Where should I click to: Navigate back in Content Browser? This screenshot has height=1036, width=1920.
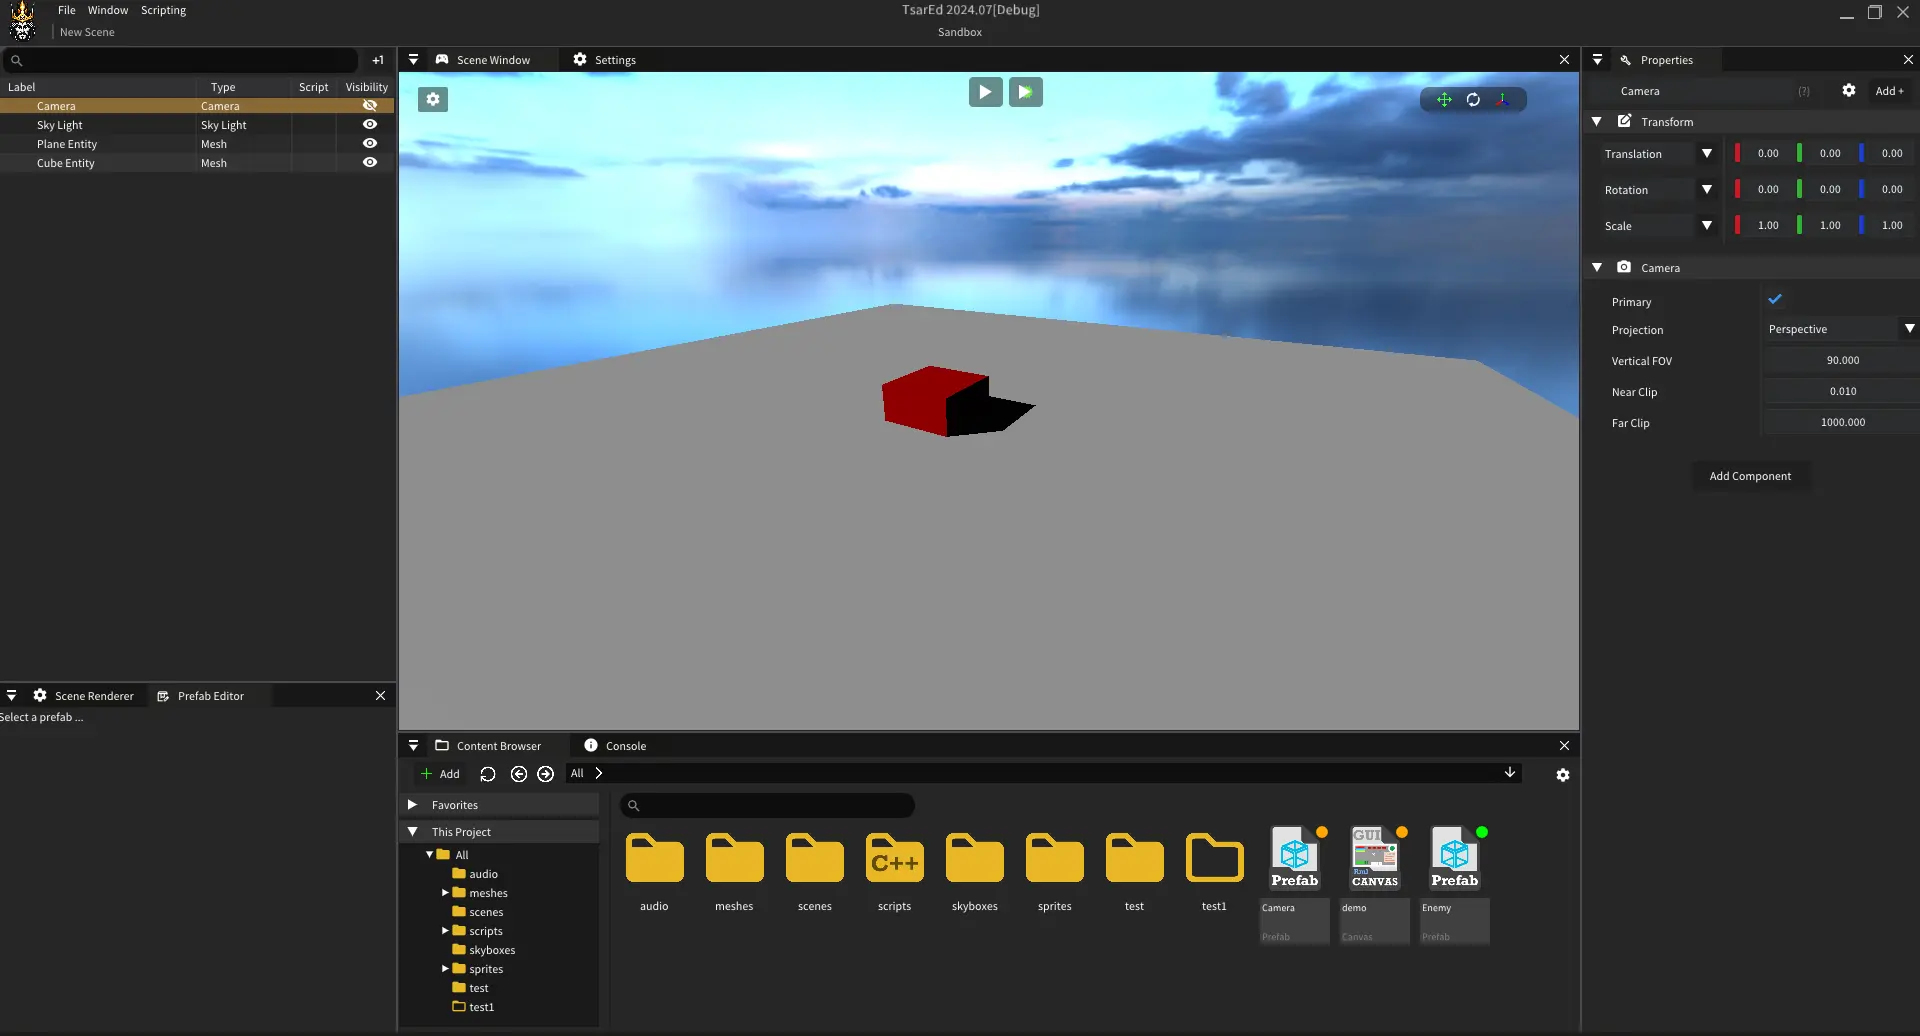[518, 774]
